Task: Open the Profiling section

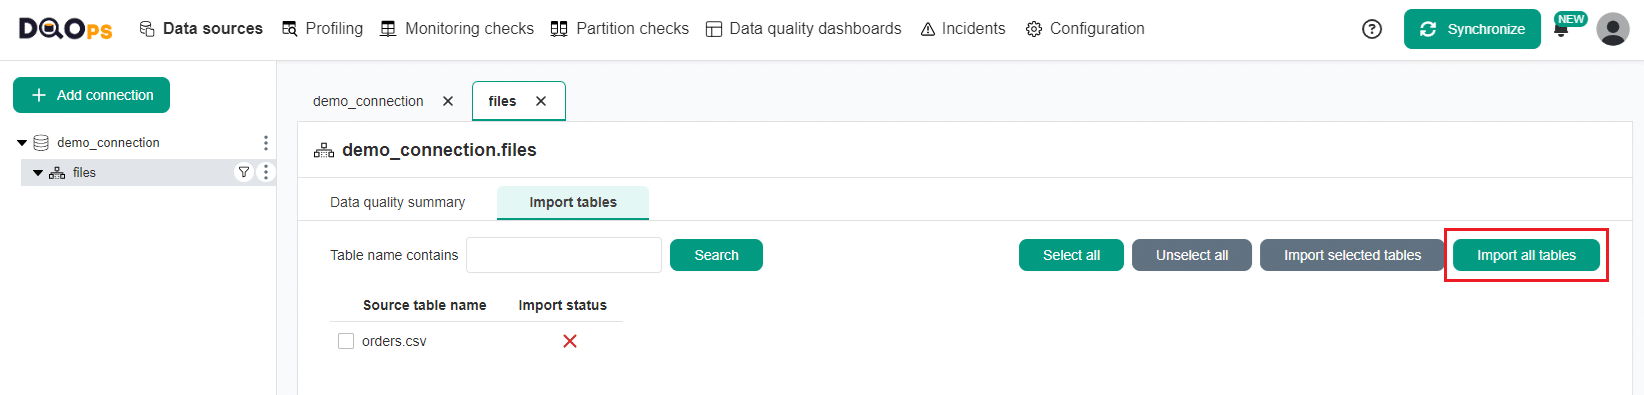Action: (322, 29)
